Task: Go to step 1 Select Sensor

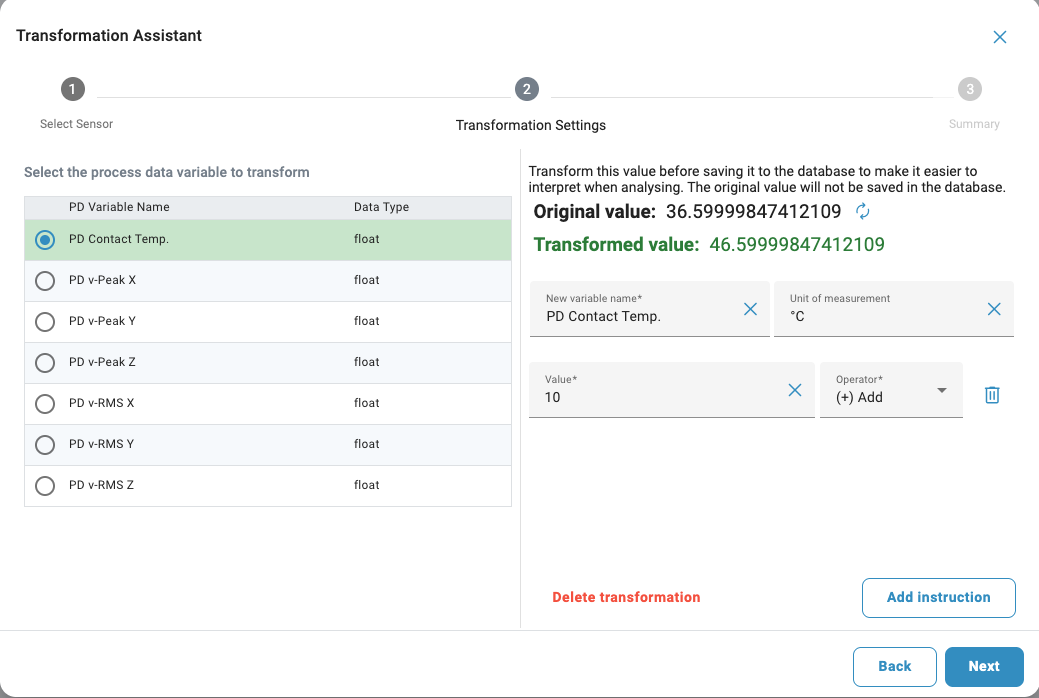Action: pos(72,90)
